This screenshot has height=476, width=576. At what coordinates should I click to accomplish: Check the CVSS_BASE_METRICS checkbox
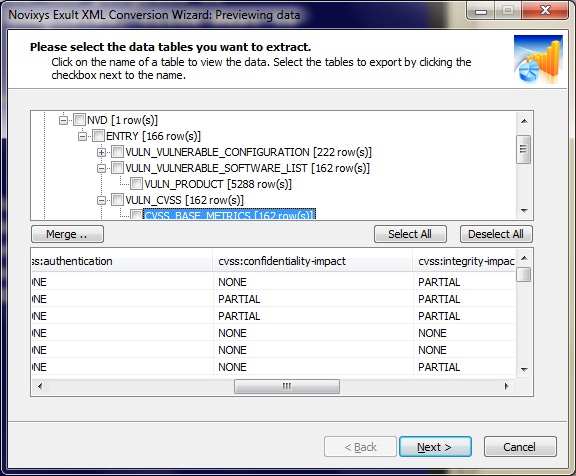136,214
